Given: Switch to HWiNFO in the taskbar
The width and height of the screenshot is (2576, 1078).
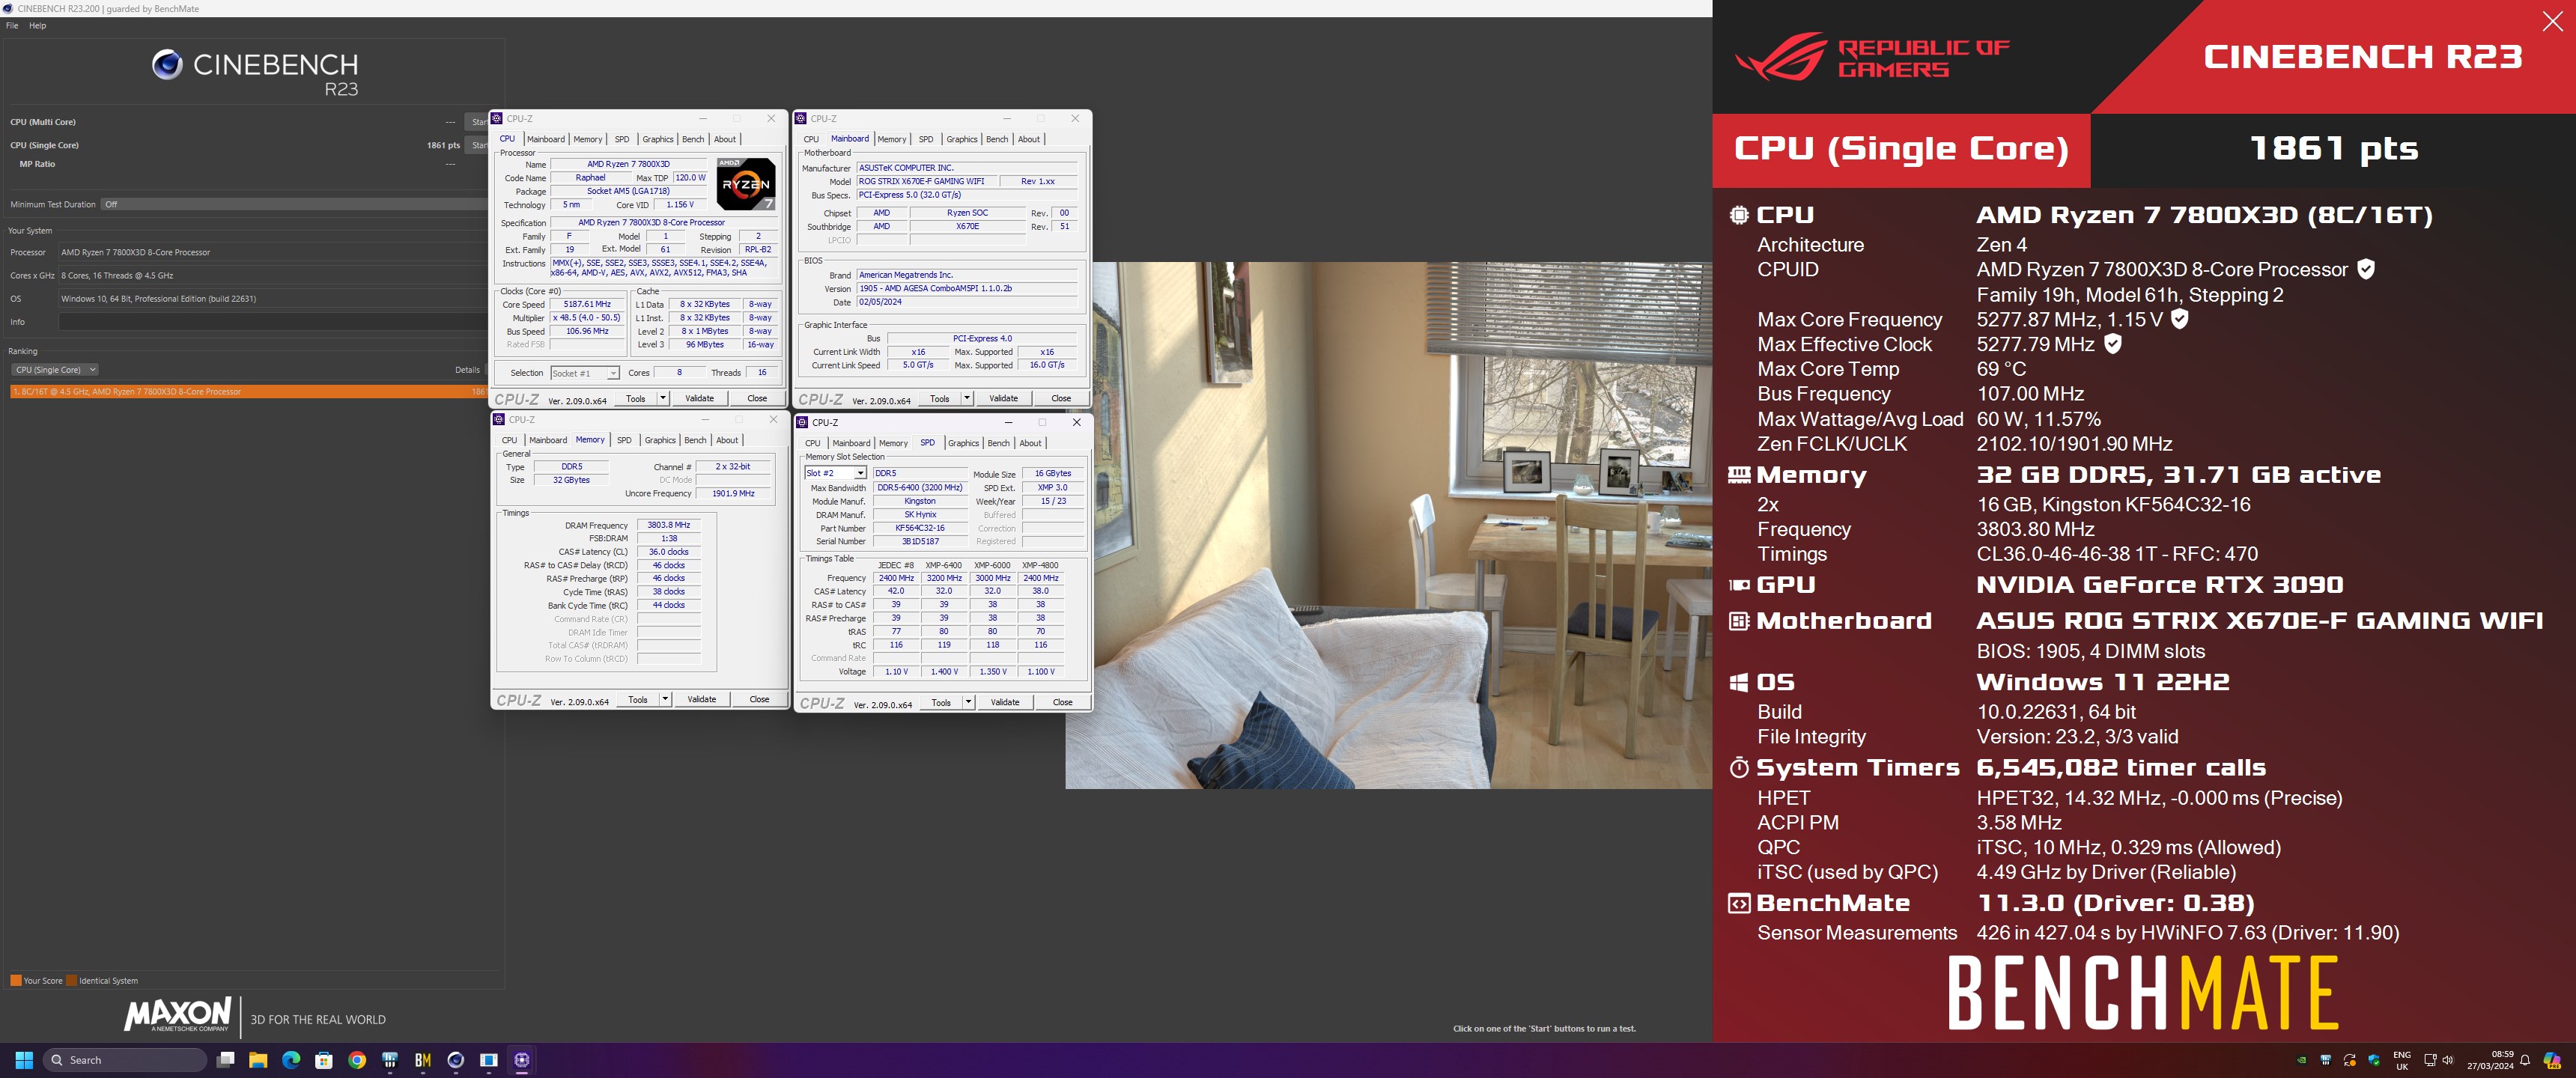Looking at the screenshot, I should click(390, 1060).
